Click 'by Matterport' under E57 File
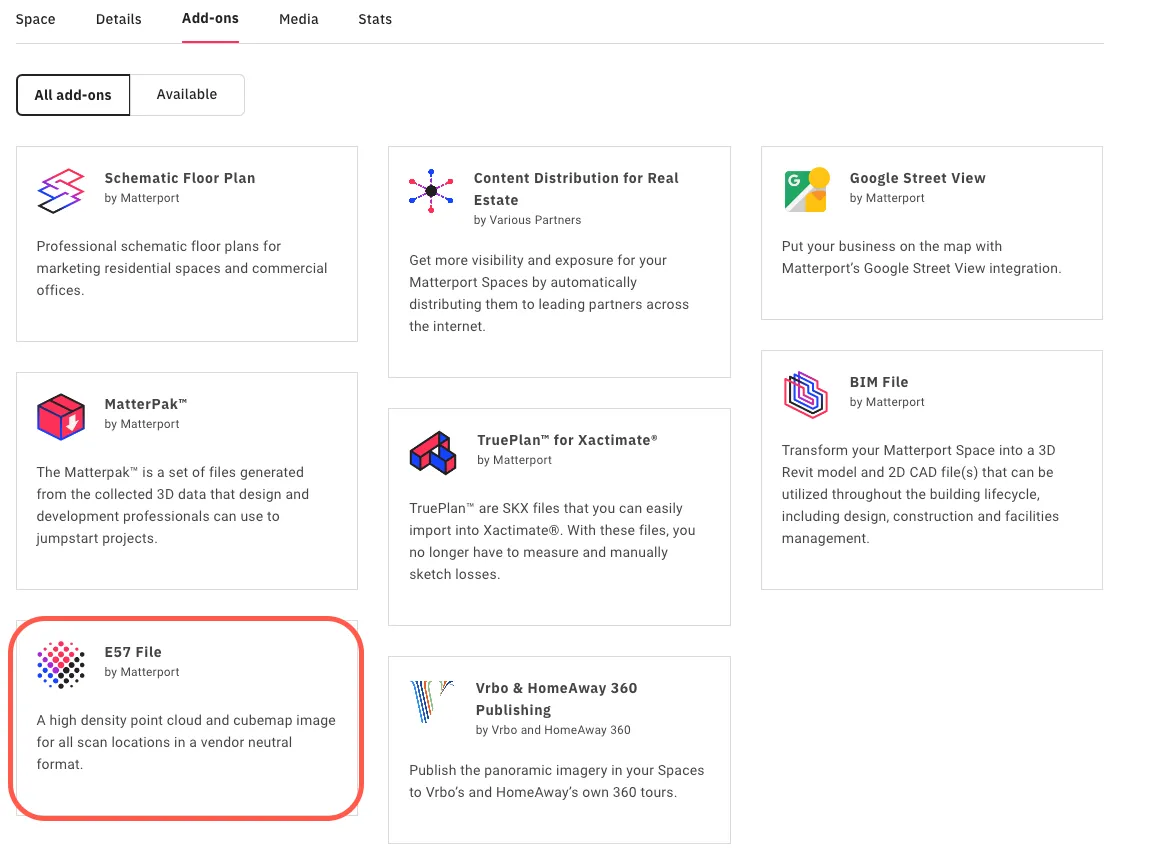This screenshot has height=862, width=1149. pos(141,671)
